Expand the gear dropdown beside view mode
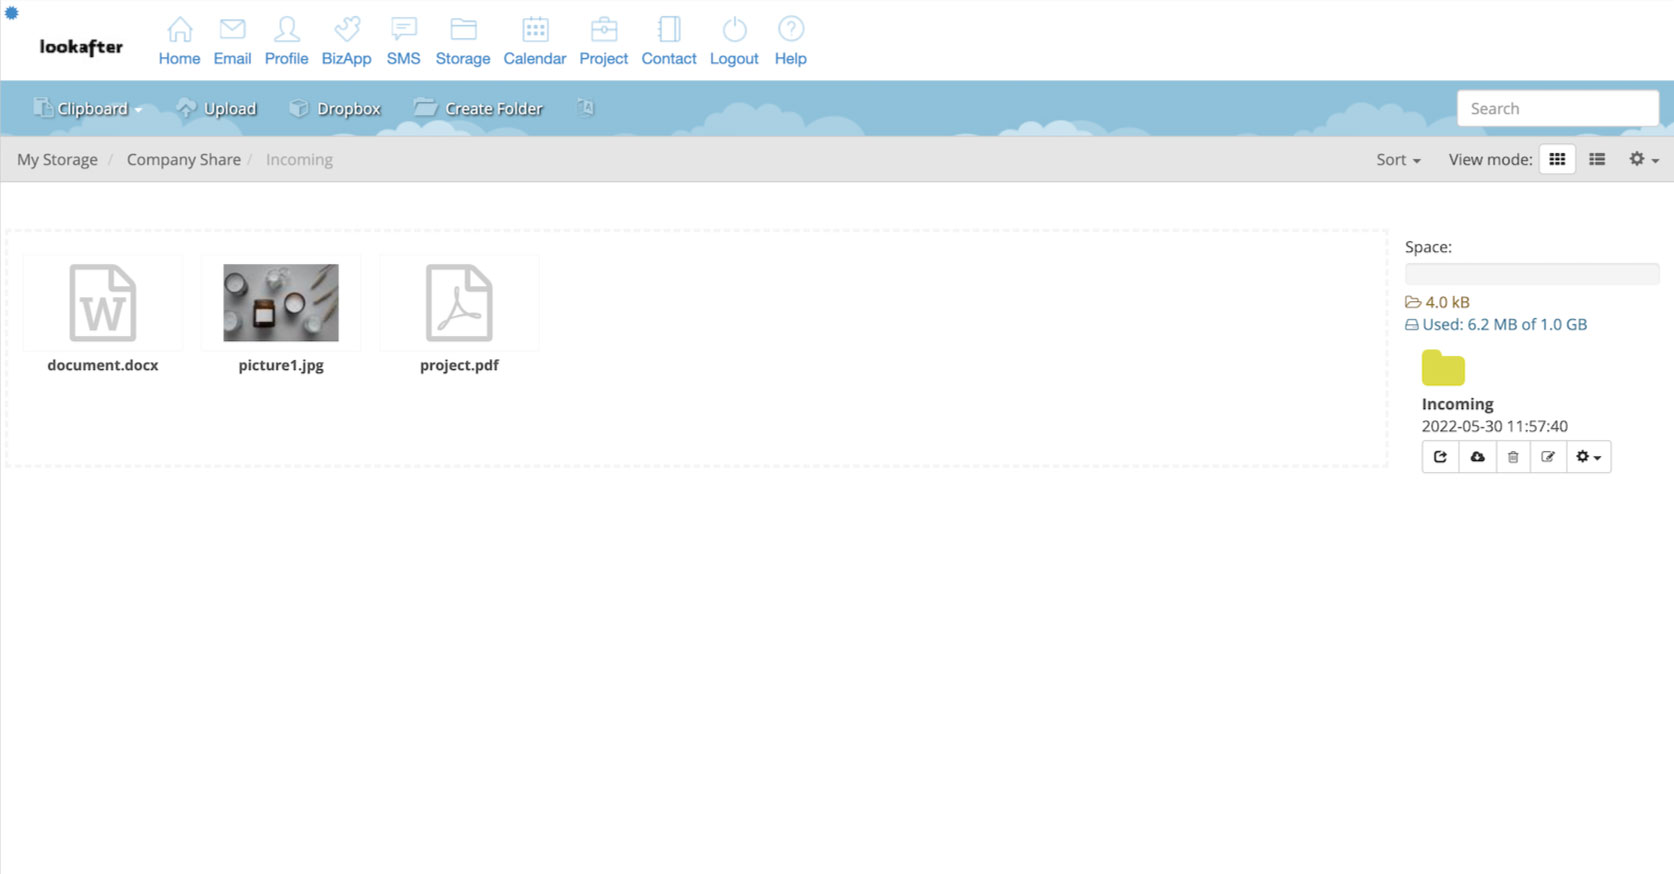This screenshot has width=1674, height=874. click(1643, 159)
